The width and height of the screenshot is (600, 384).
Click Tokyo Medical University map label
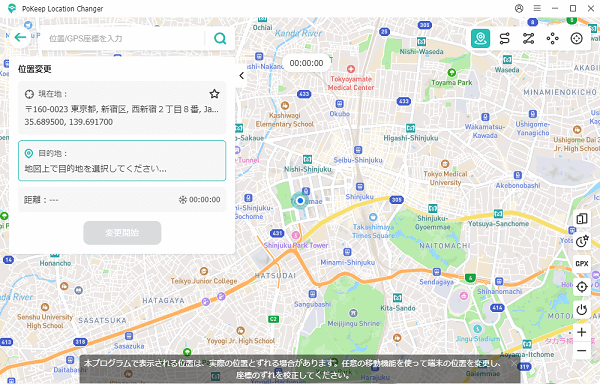(x=445, y=178)
